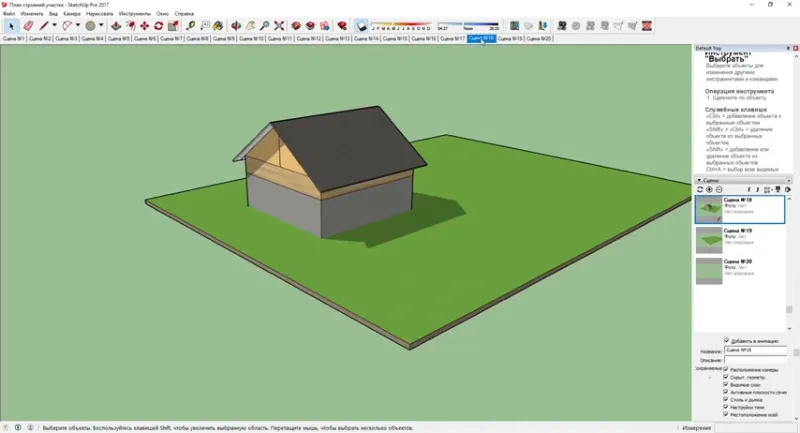The height and width of the screenshot is (433, 800).
Task: Select the Eraser tool
Action: (28, 26)
